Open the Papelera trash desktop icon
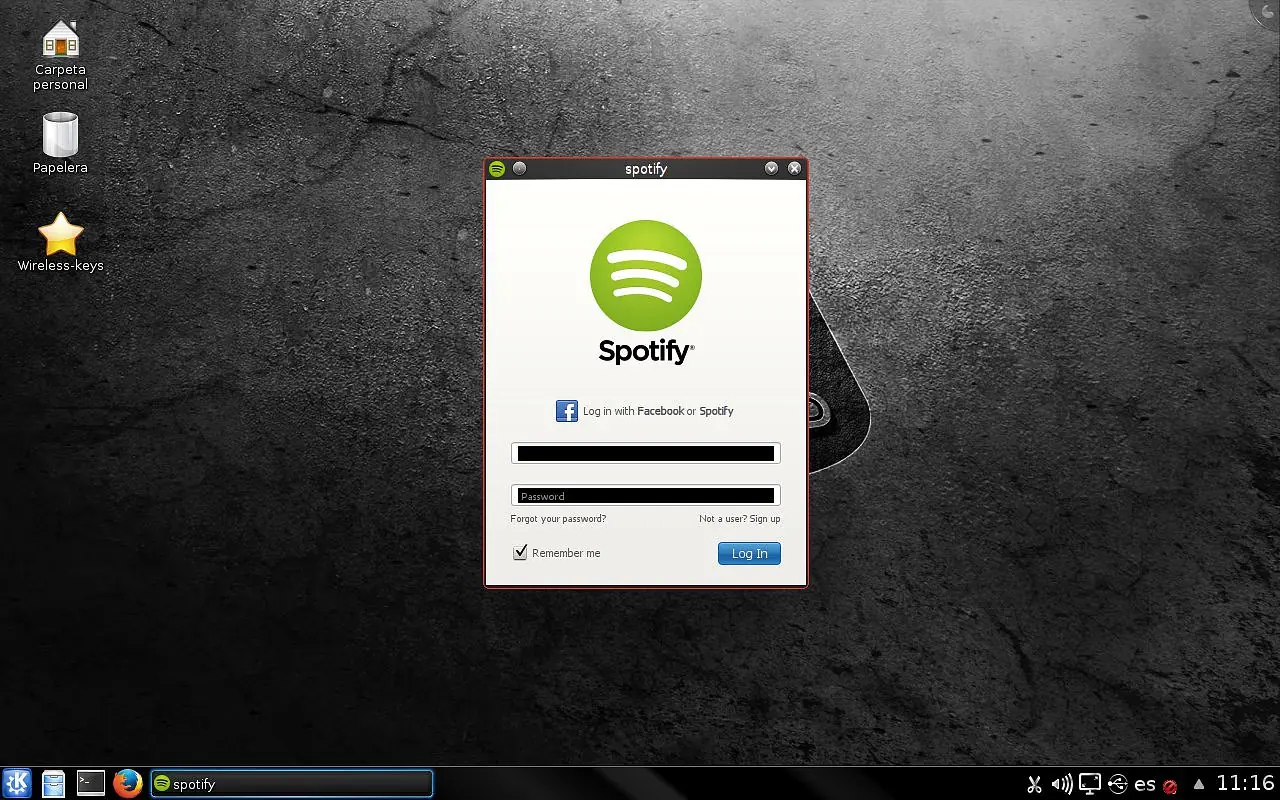This screenshot has width=1280, height=800. coord(60,143)
